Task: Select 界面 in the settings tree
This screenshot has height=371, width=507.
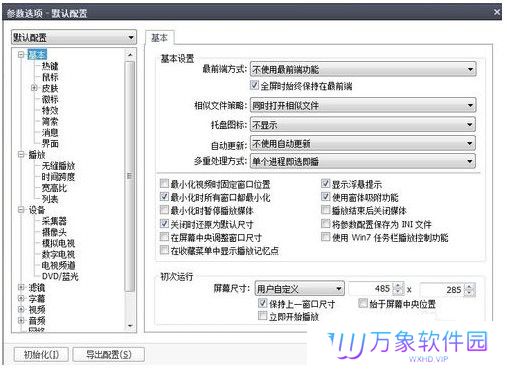Action: tap(50, 143)
